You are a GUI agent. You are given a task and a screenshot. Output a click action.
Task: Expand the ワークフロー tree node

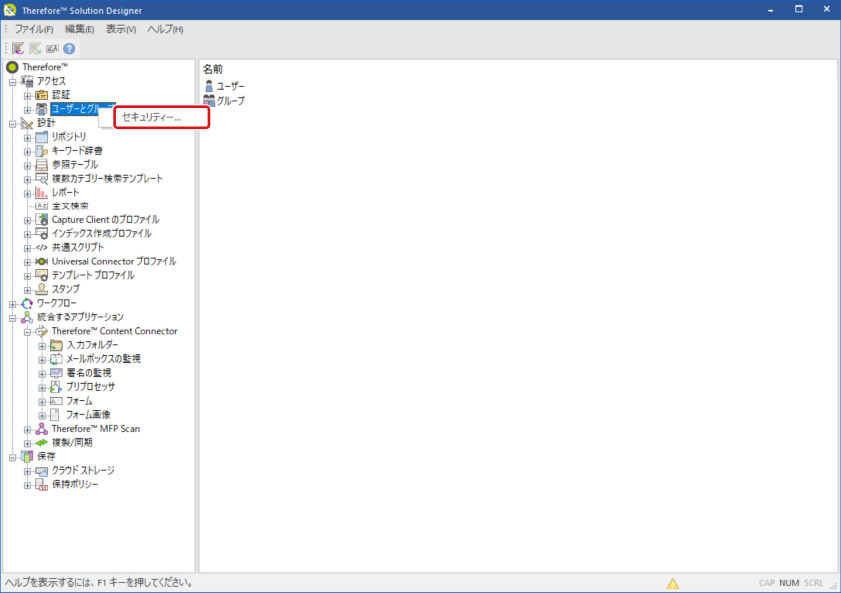tap(13, 303)
